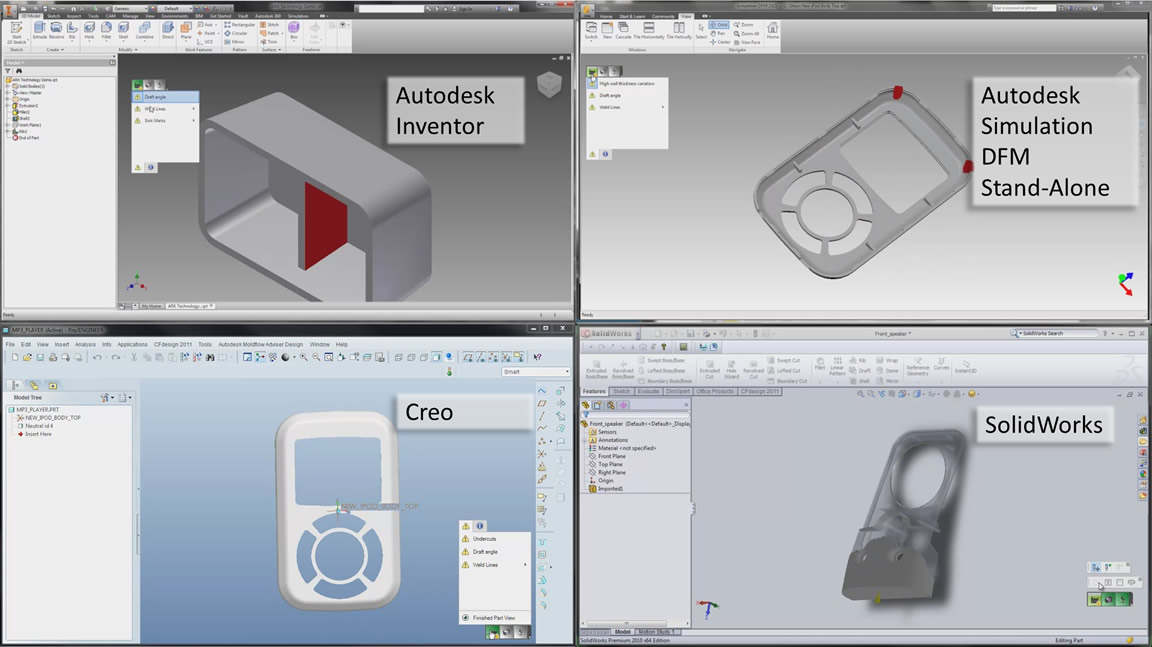Select NEW_IPOD_BODY_TOP in Creo model tree

pos(53,418)
